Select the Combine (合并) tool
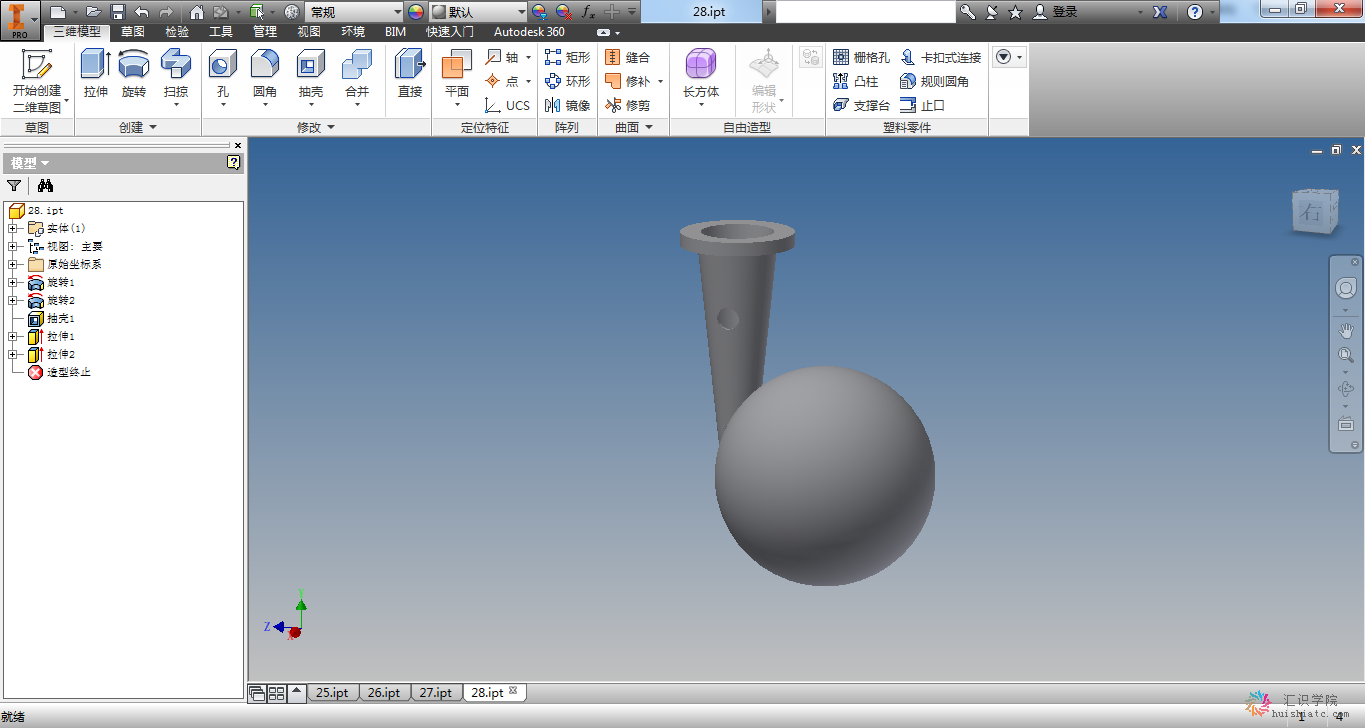Screen dimensions: 1365x728 click(357, 78)
